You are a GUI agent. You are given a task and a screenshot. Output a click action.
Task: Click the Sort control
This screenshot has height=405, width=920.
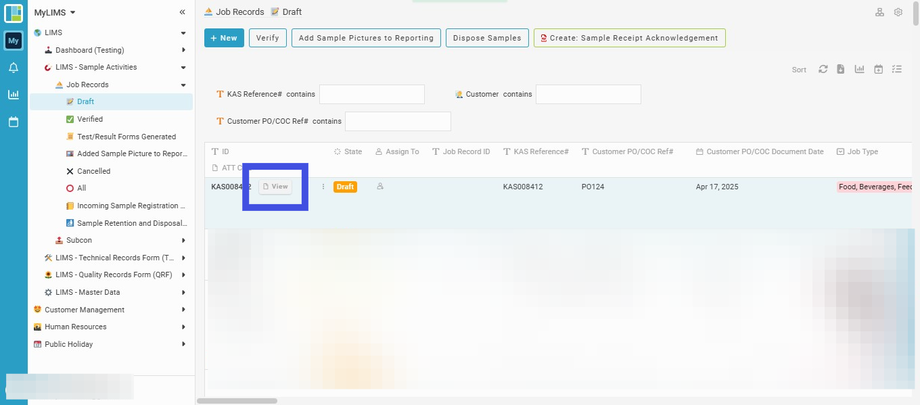[799, 70]
